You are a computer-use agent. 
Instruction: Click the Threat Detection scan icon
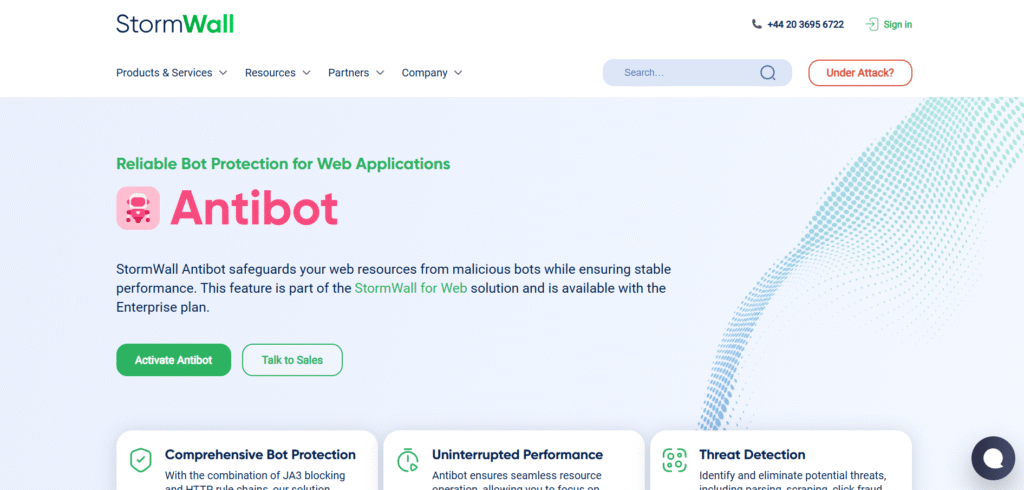tap(675, 460)
